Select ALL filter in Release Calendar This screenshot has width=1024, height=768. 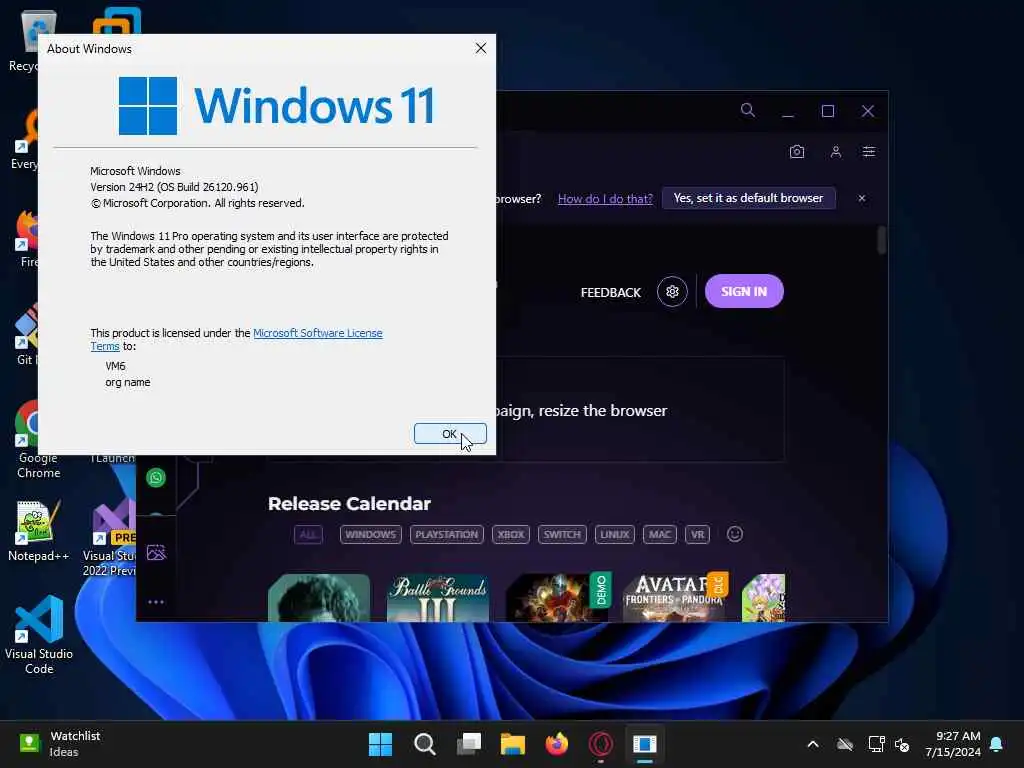(x=308, y=534)
